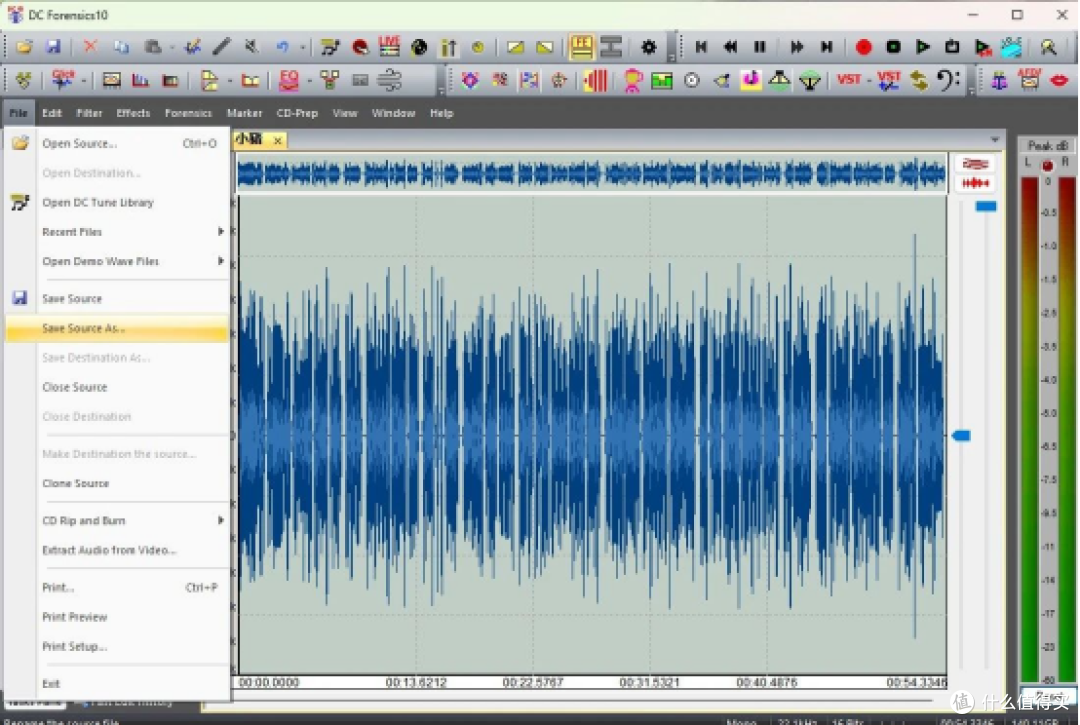Pause playback with the pause icon
1080x725 pixels.
(760, 47)
